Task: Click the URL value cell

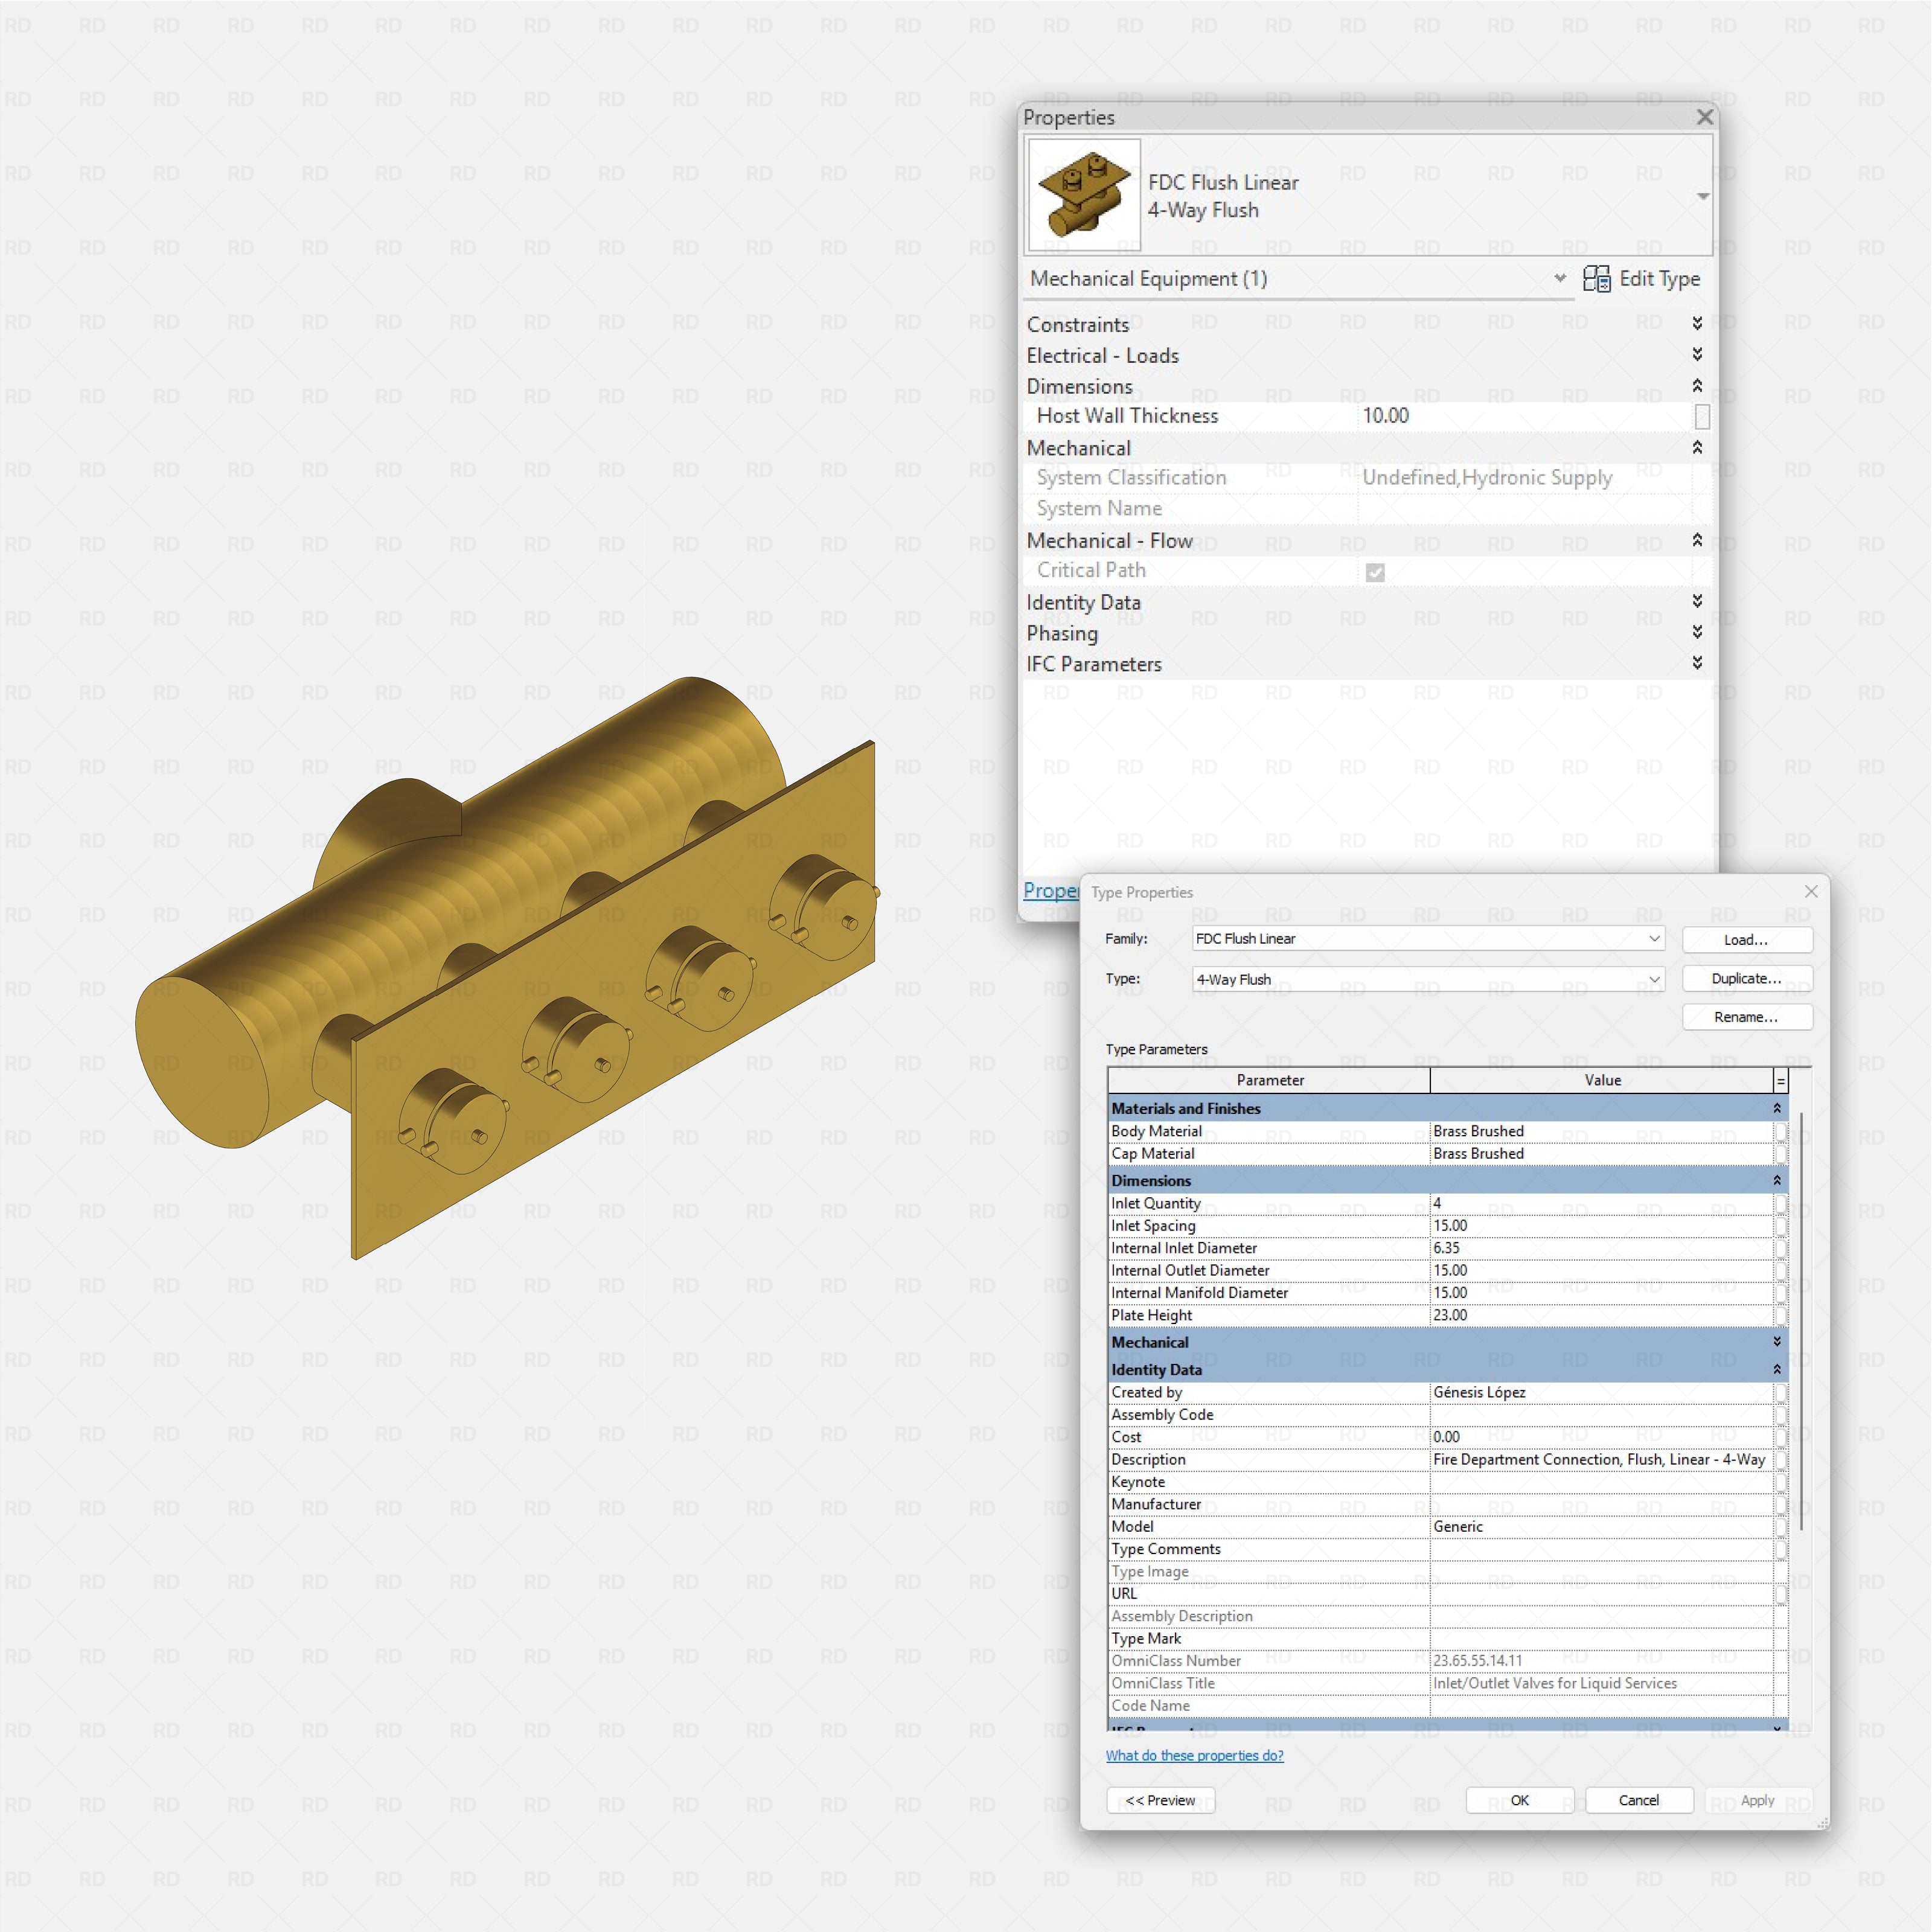Action: (x=1601, y=1593)
